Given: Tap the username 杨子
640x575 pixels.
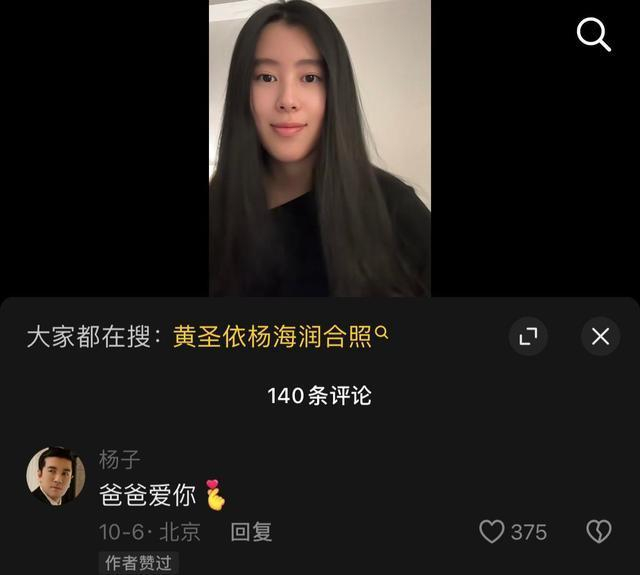Looking at the screenshot, I should (x=119, y=460).
